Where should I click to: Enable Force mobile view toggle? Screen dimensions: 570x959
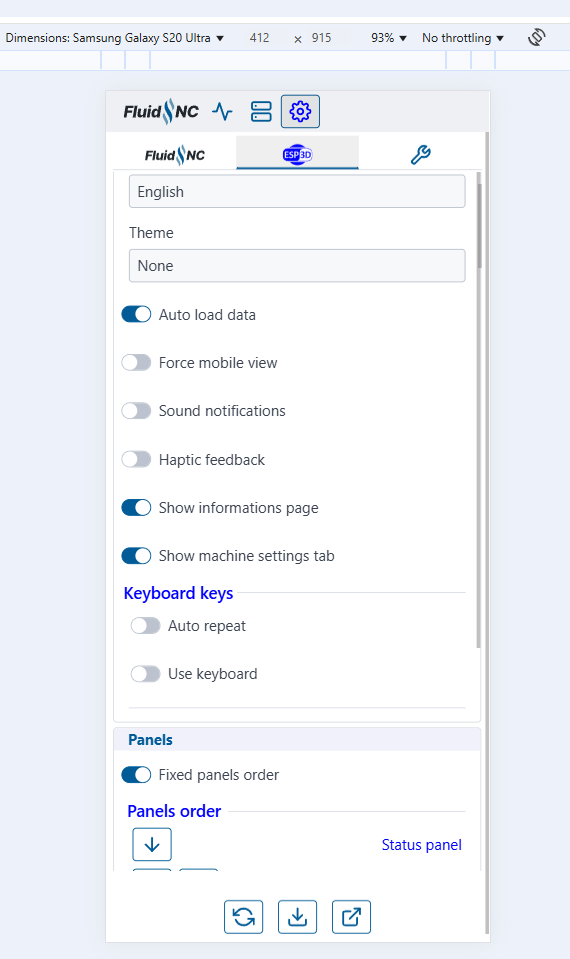pos(136,363)
